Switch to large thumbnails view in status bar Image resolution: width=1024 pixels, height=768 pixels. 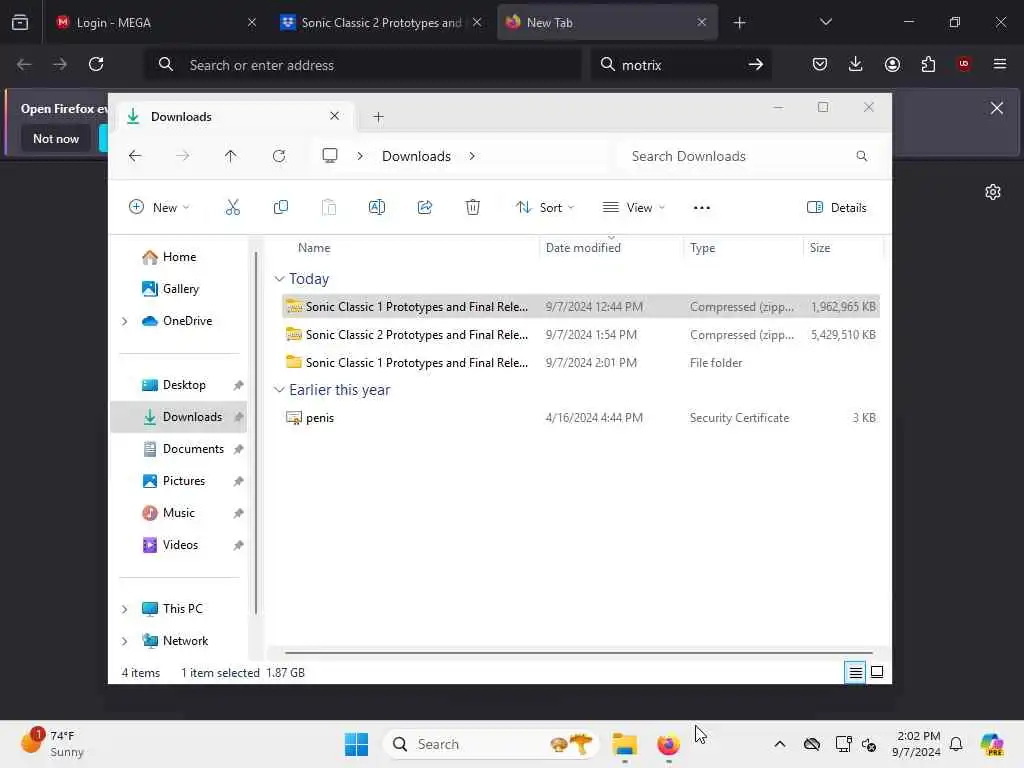[877, 672]
